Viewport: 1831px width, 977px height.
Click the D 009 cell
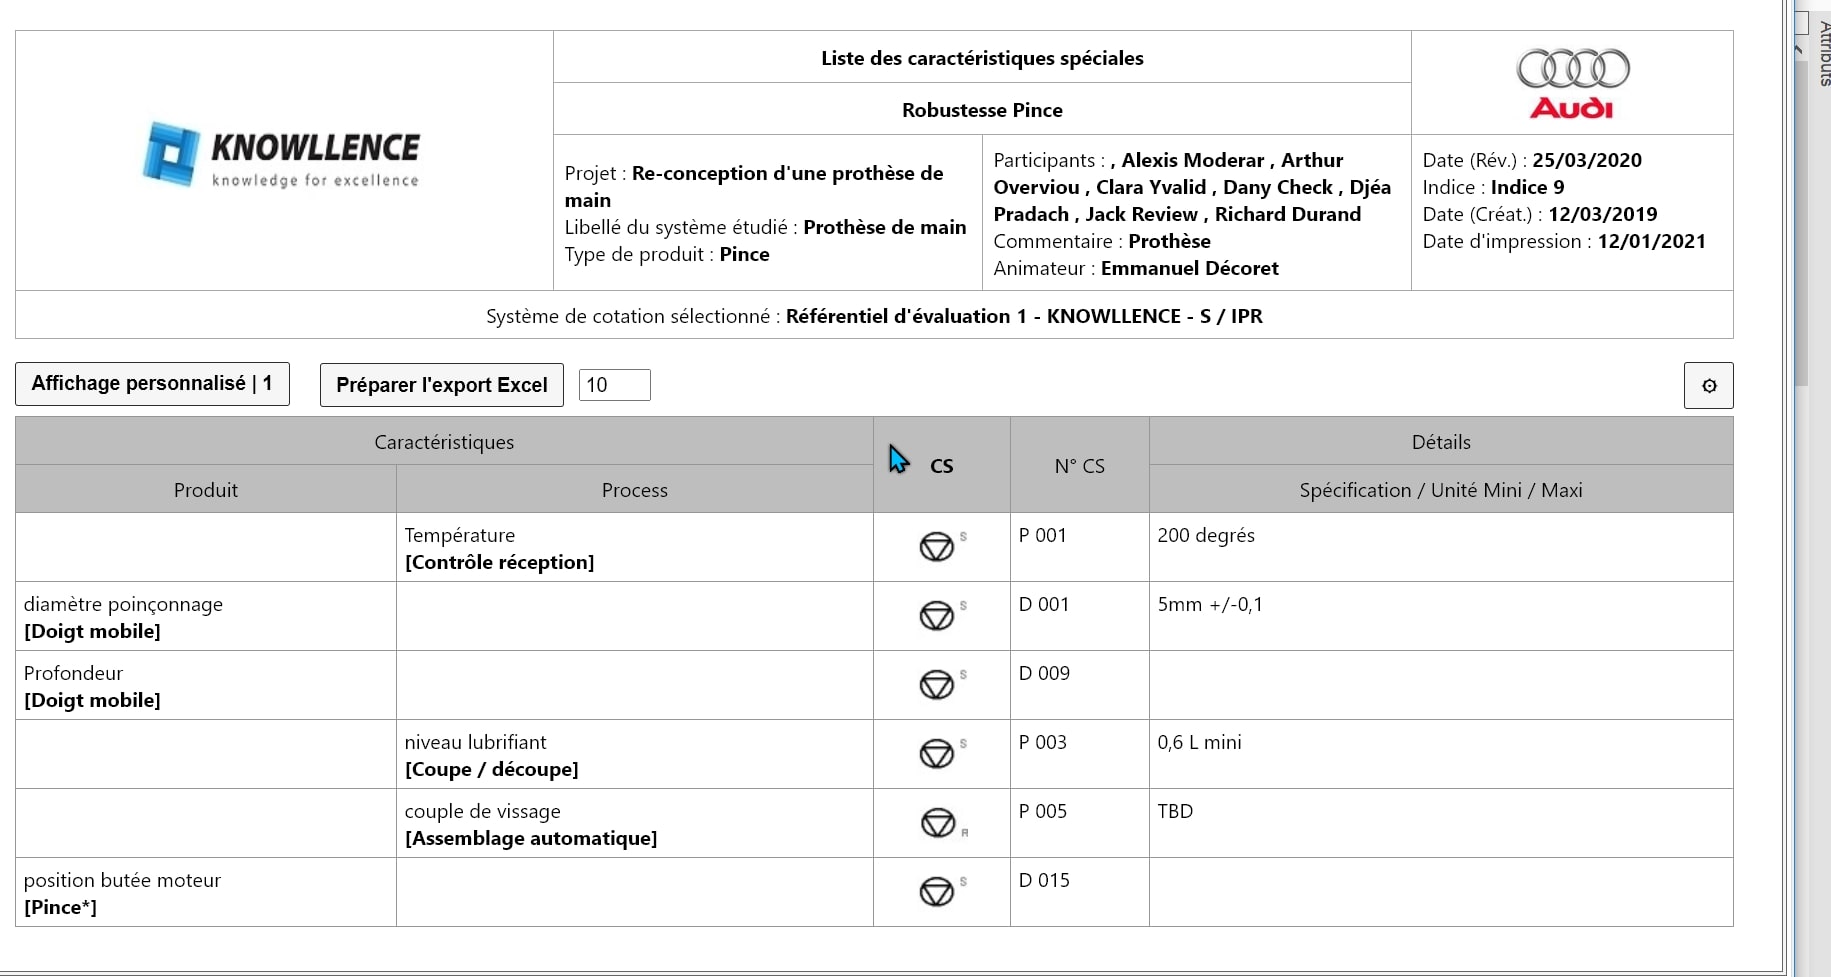[x=1080, y=686]
